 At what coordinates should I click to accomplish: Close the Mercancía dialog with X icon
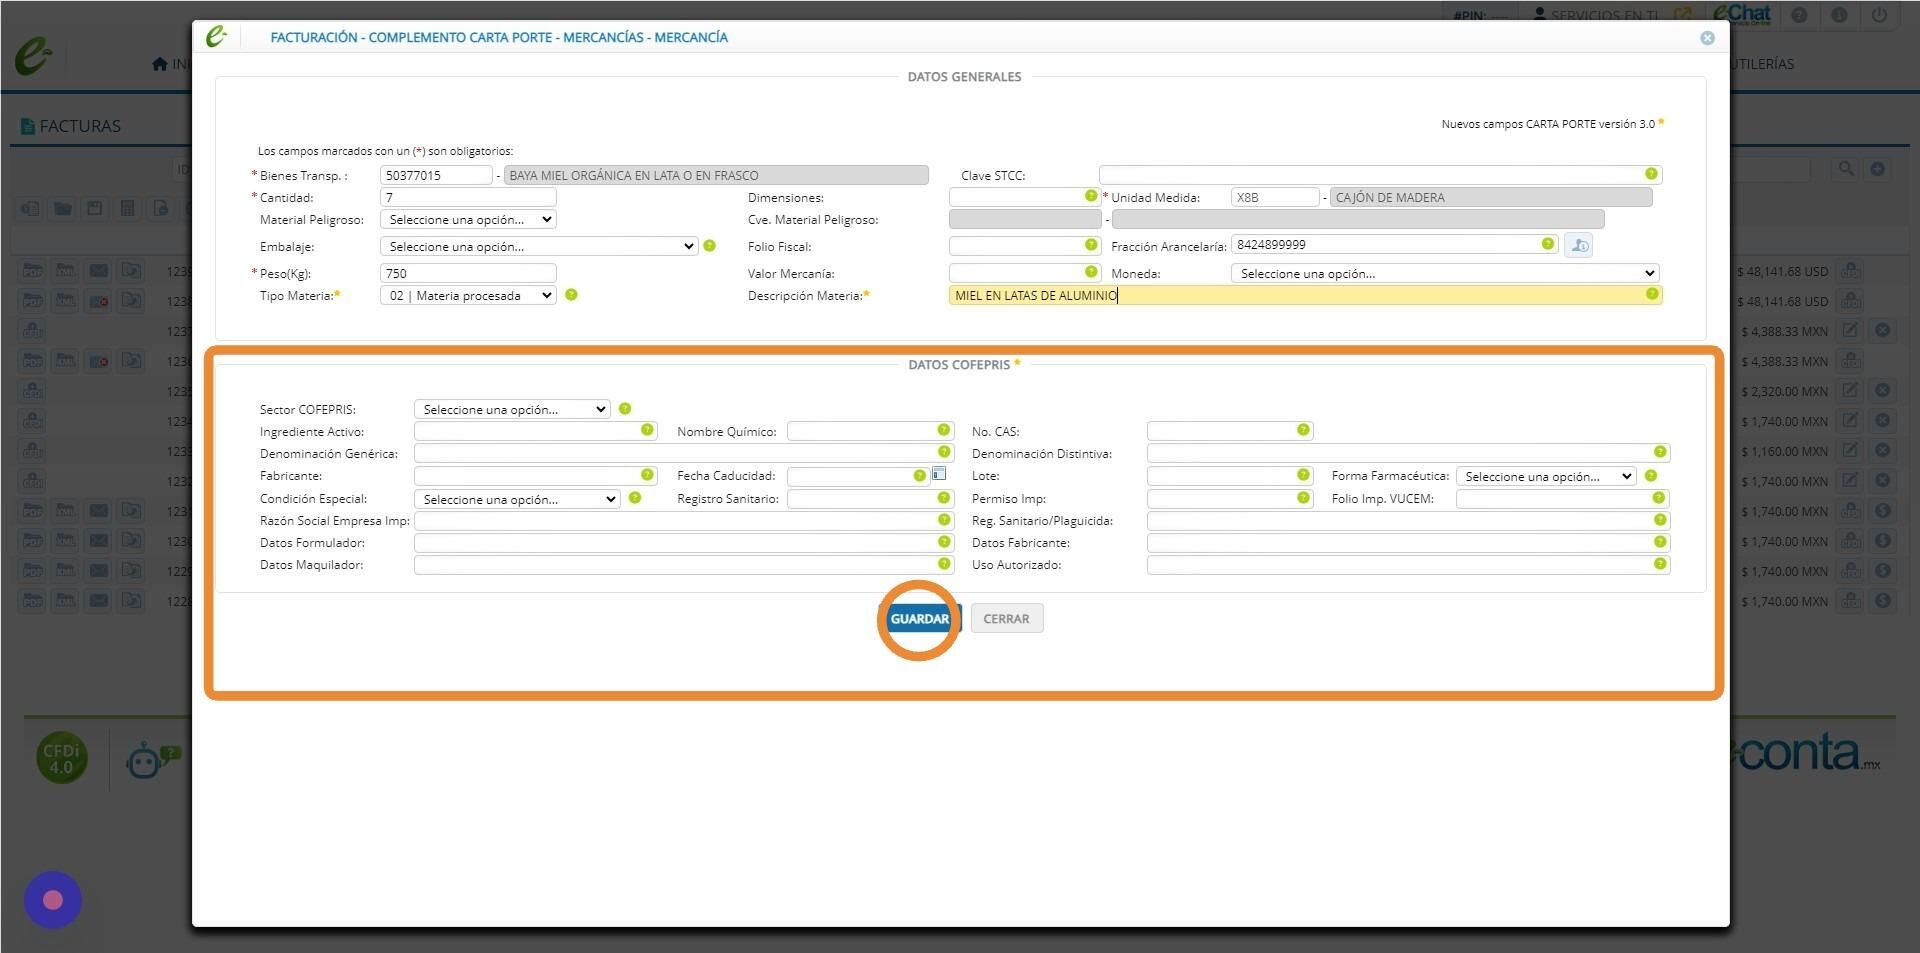tap(1707, 38)
